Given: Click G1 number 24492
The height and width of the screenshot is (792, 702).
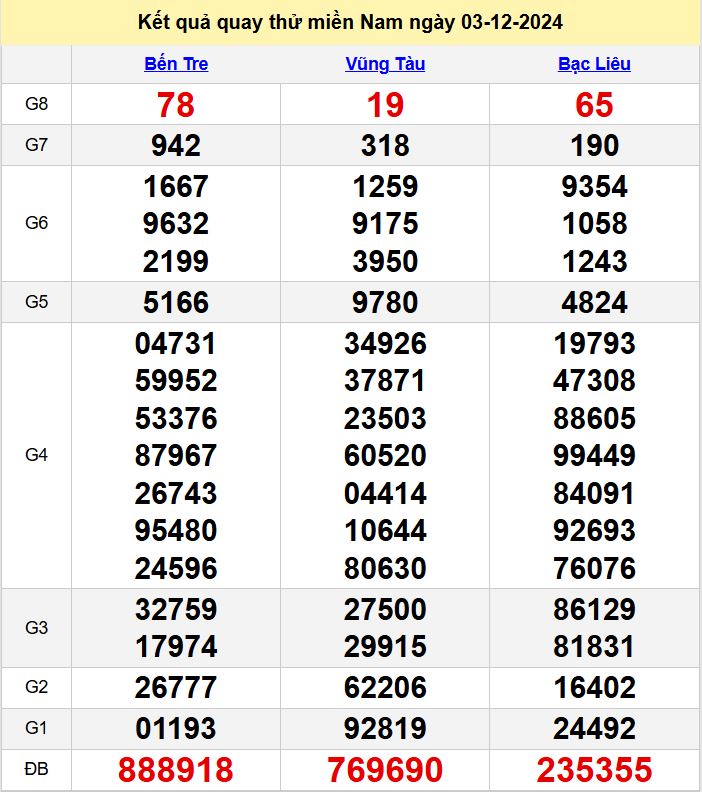Looking at the screenshot, I should pyautogui.click(x=594, y=729).
